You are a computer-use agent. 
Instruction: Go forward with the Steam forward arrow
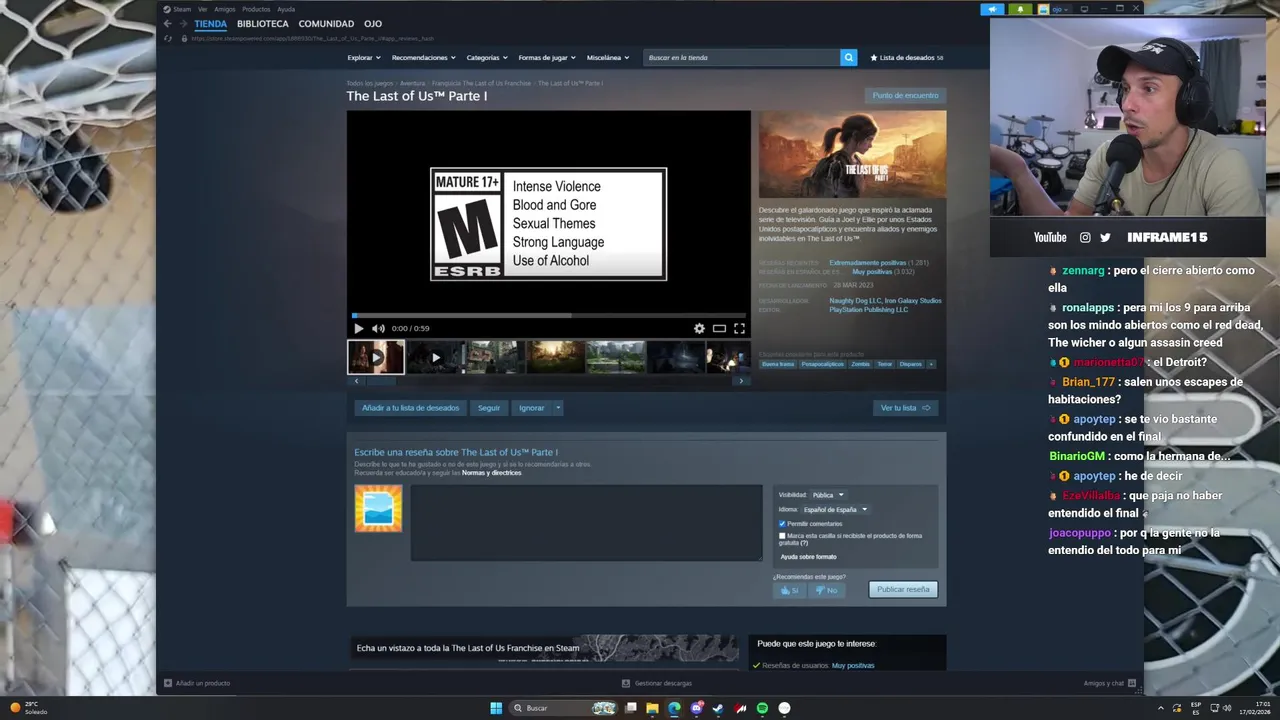point(183,24)
